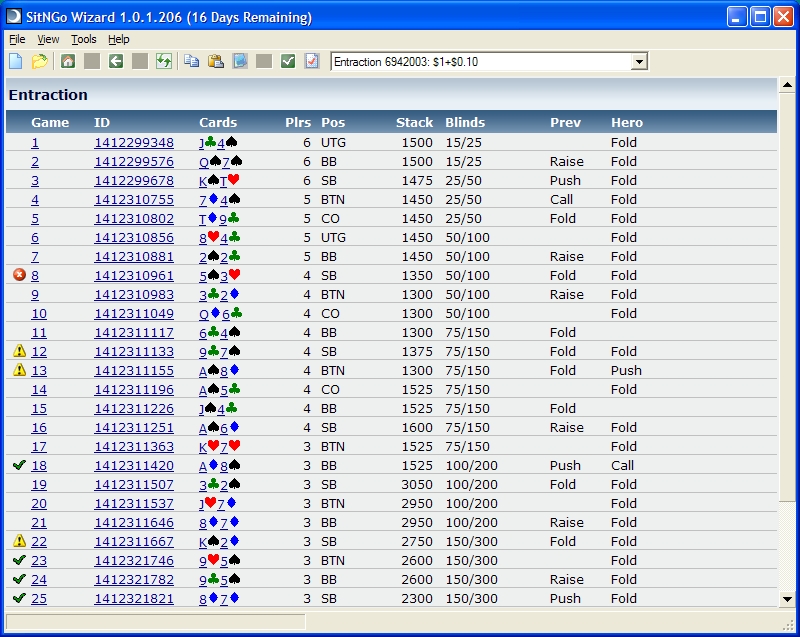Open the View menu
800x637 pixels.
(x=48, y=39)
